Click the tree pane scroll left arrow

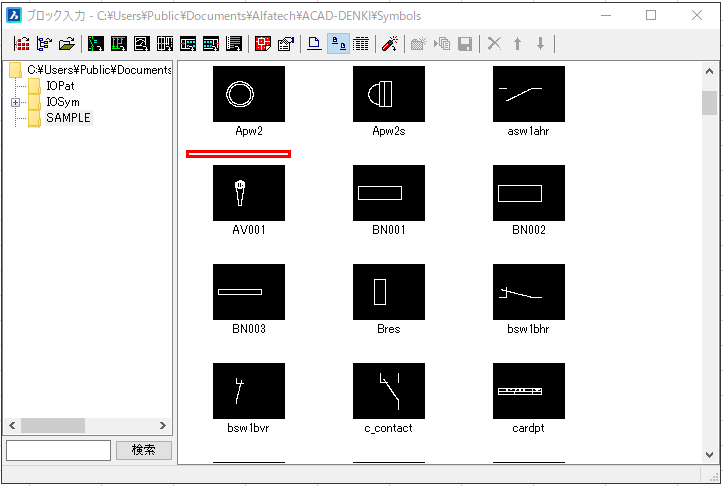12,426
